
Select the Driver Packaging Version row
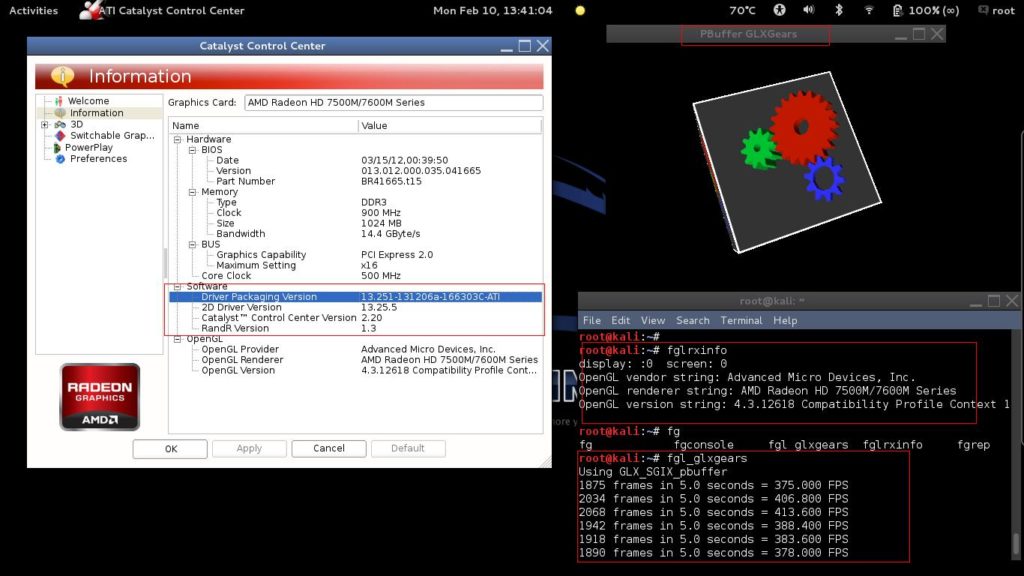coord(355,296)
